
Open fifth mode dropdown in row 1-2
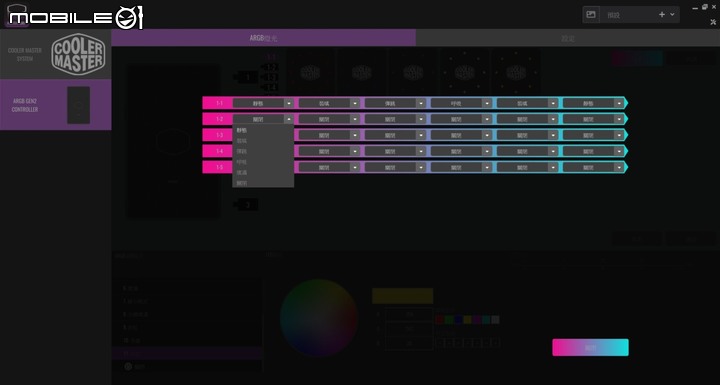click(x=527, y=119)
